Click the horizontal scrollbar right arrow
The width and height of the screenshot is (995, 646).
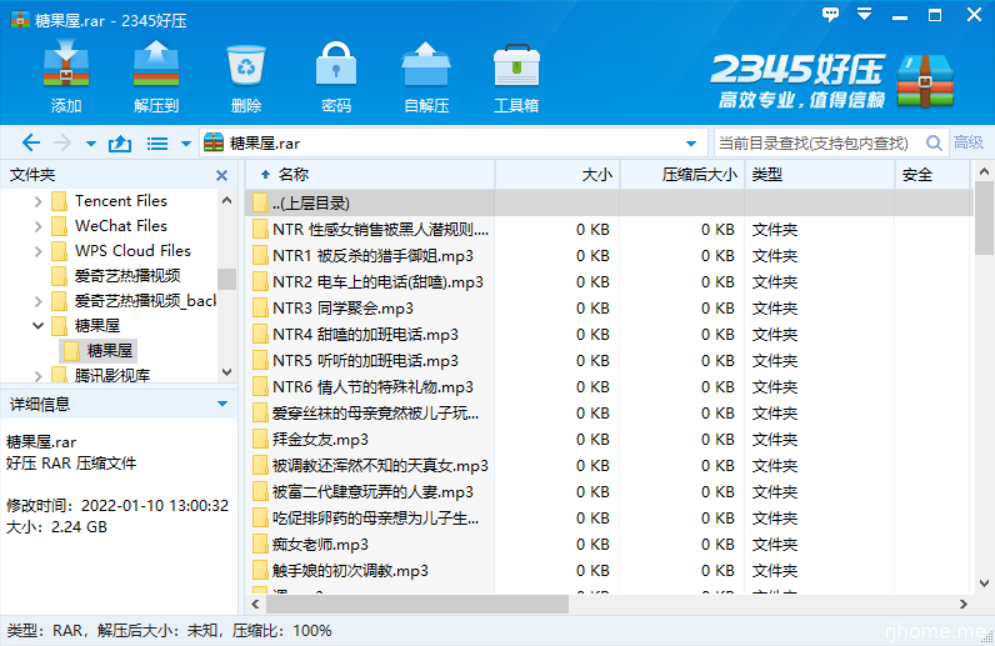coord(963,605)
